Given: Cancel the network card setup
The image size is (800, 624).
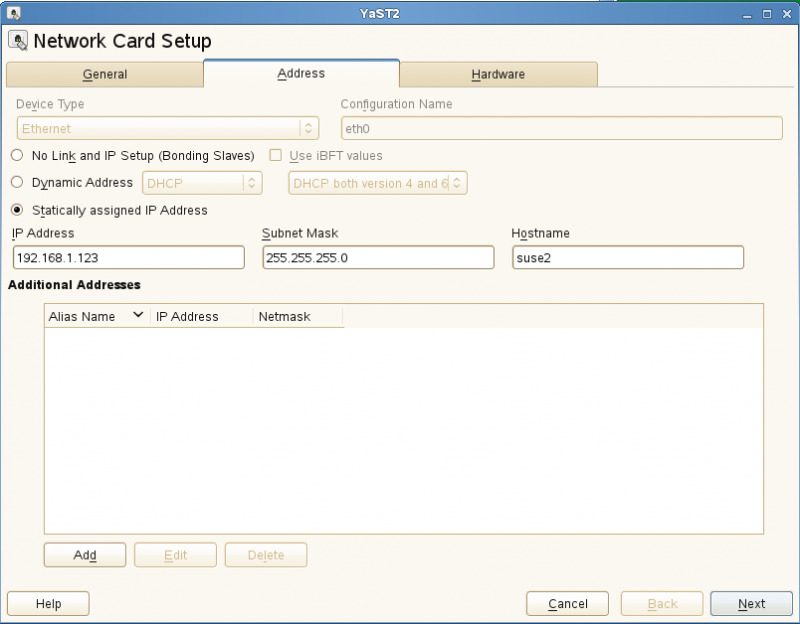Looking at the screenshot, I should tap(567, 603).
